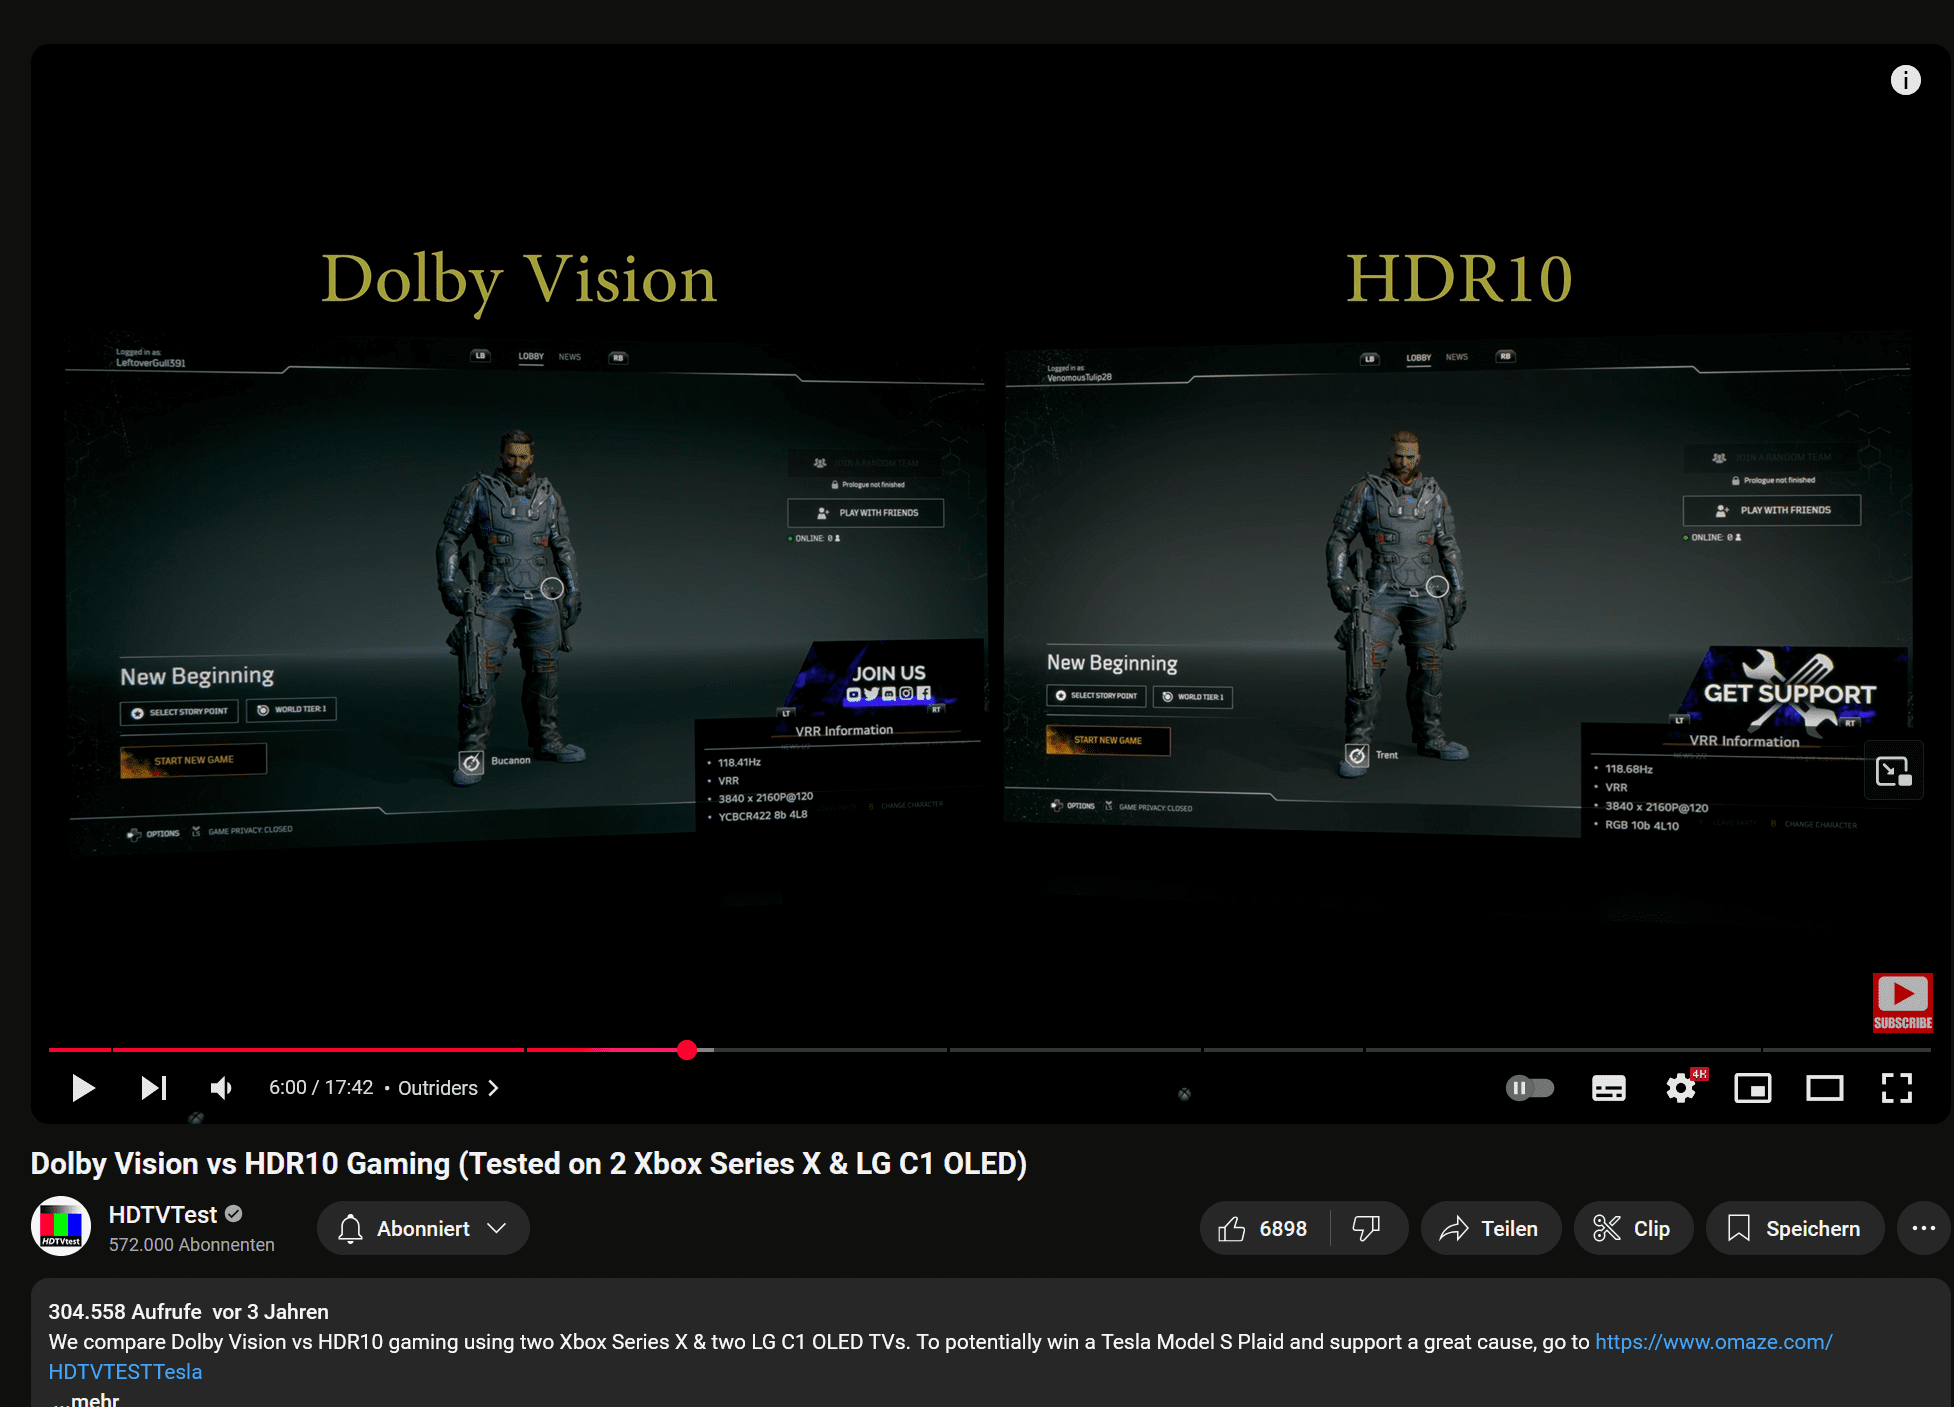
Task: Open the HDTVTest channel avatar
Action: tap(61, 1227)
